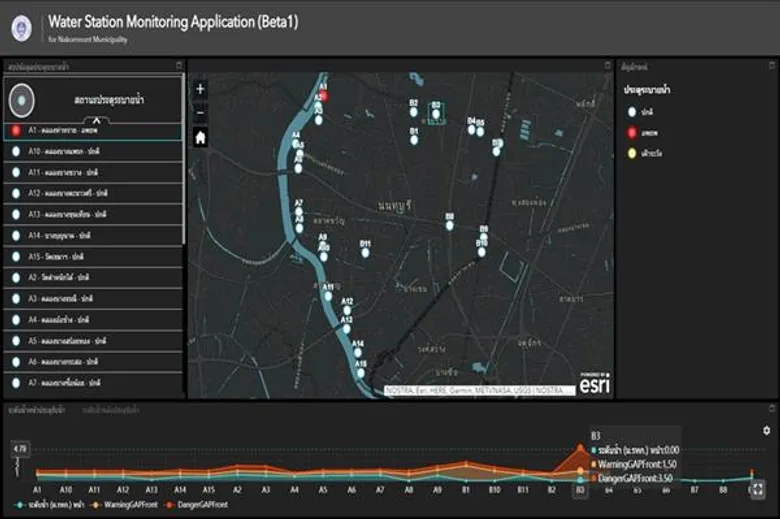Select station A7 in the list
The image size is (780, 519).
click(x=93, y=383)
